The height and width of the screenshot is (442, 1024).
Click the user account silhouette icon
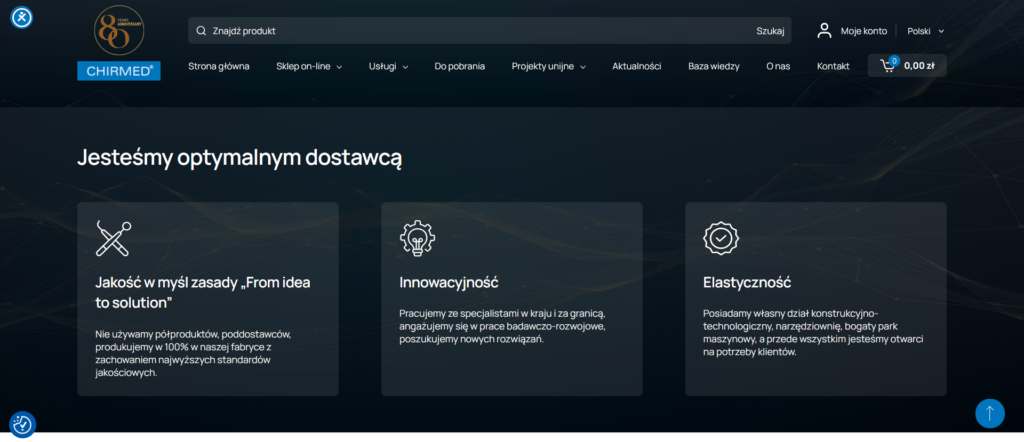(825, 31)
